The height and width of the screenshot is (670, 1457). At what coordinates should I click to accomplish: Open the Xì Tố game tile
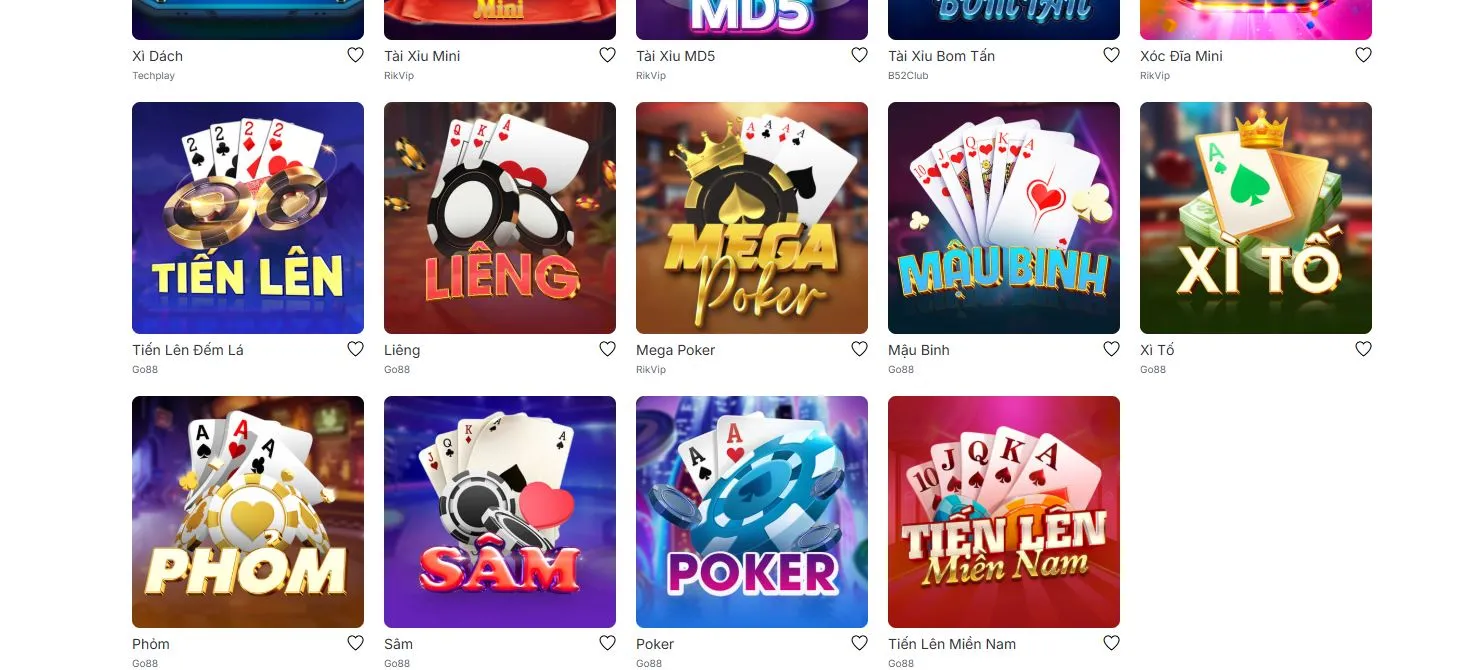tap(1256, 218)
